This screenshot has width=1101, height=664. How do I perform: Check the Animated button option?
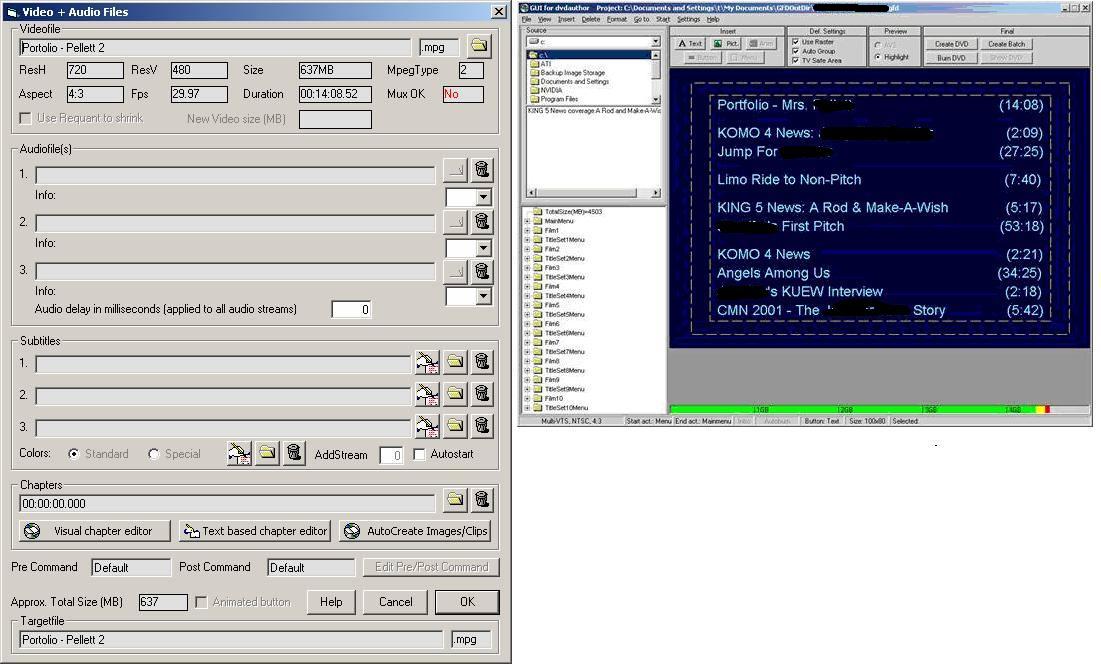[201, 602]
